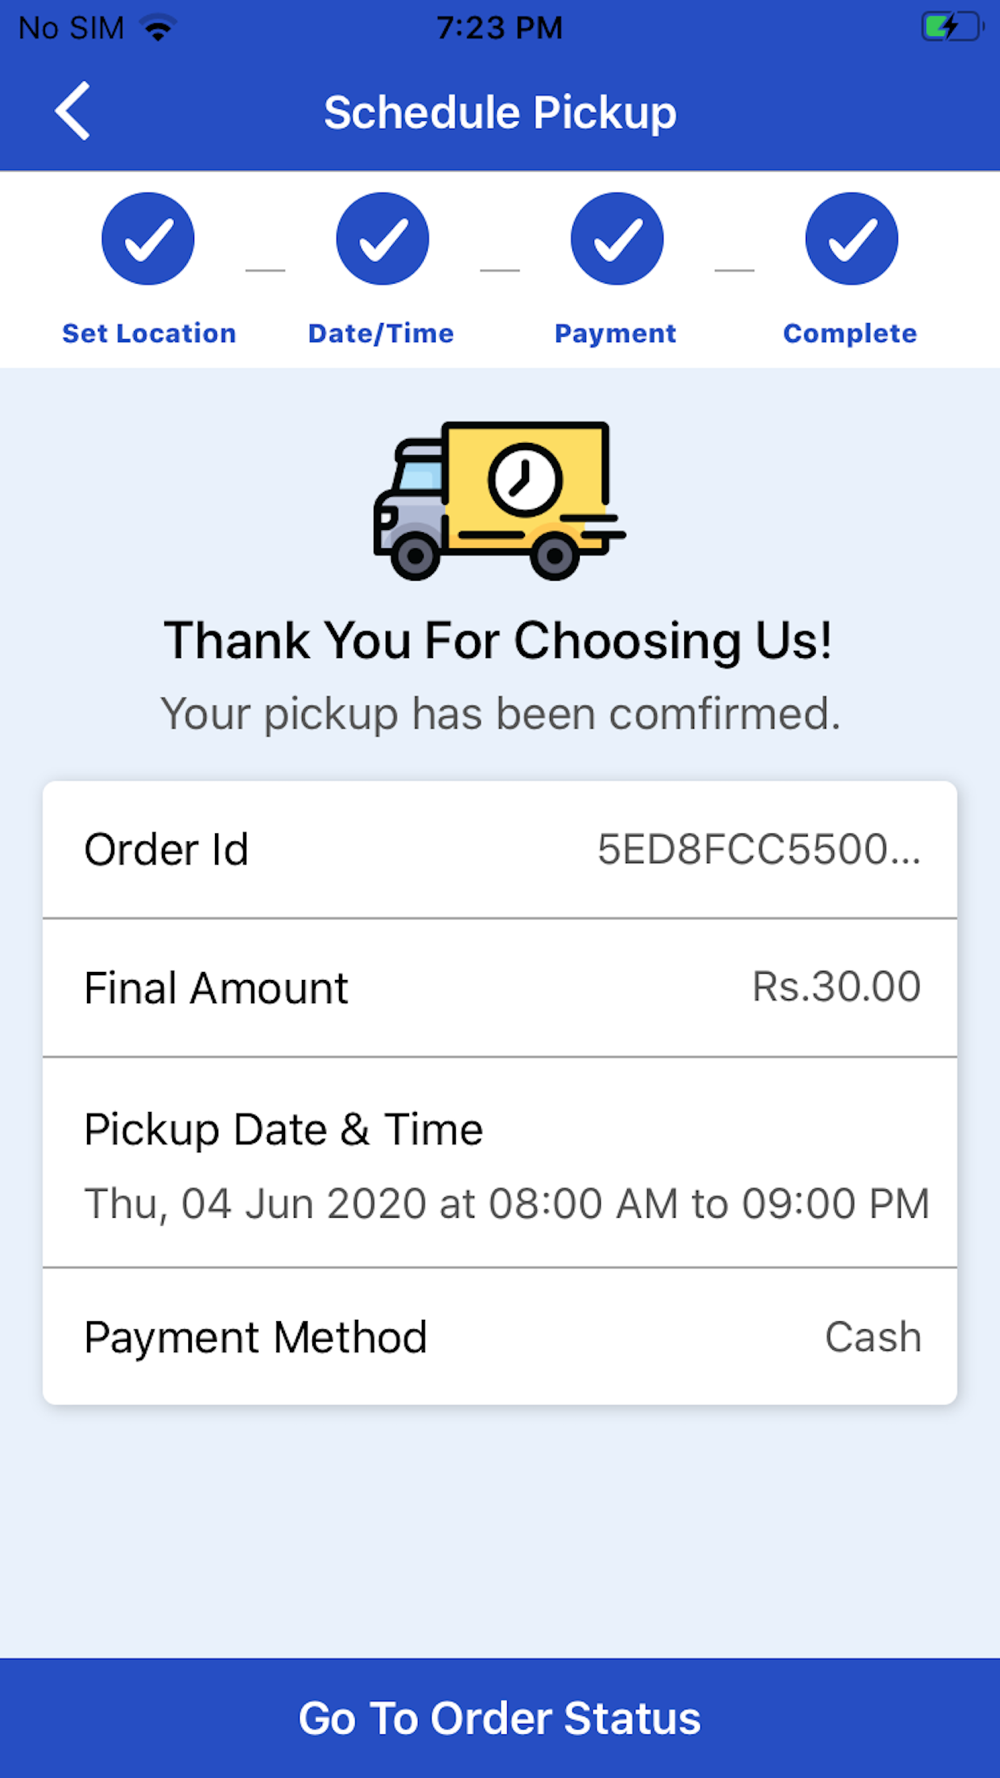Viewport: 1000px width, 1778px height.
Task: Select the Complete step label
Action: click(x=850, y=334)
